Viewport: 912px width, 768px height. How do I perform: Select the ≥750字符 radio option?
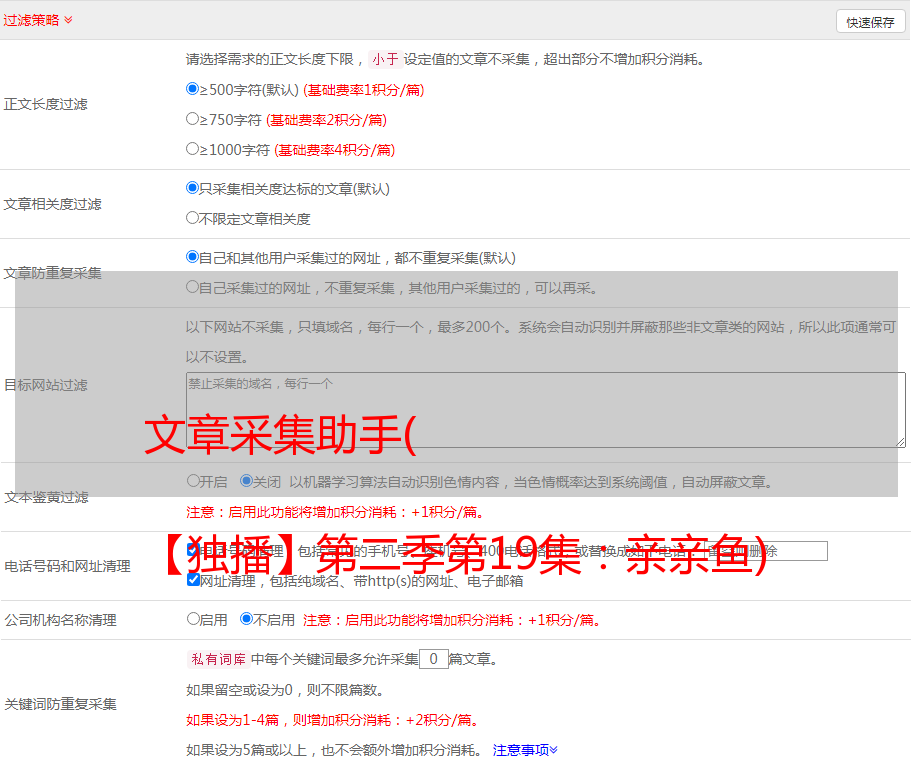tap(193, 119)
